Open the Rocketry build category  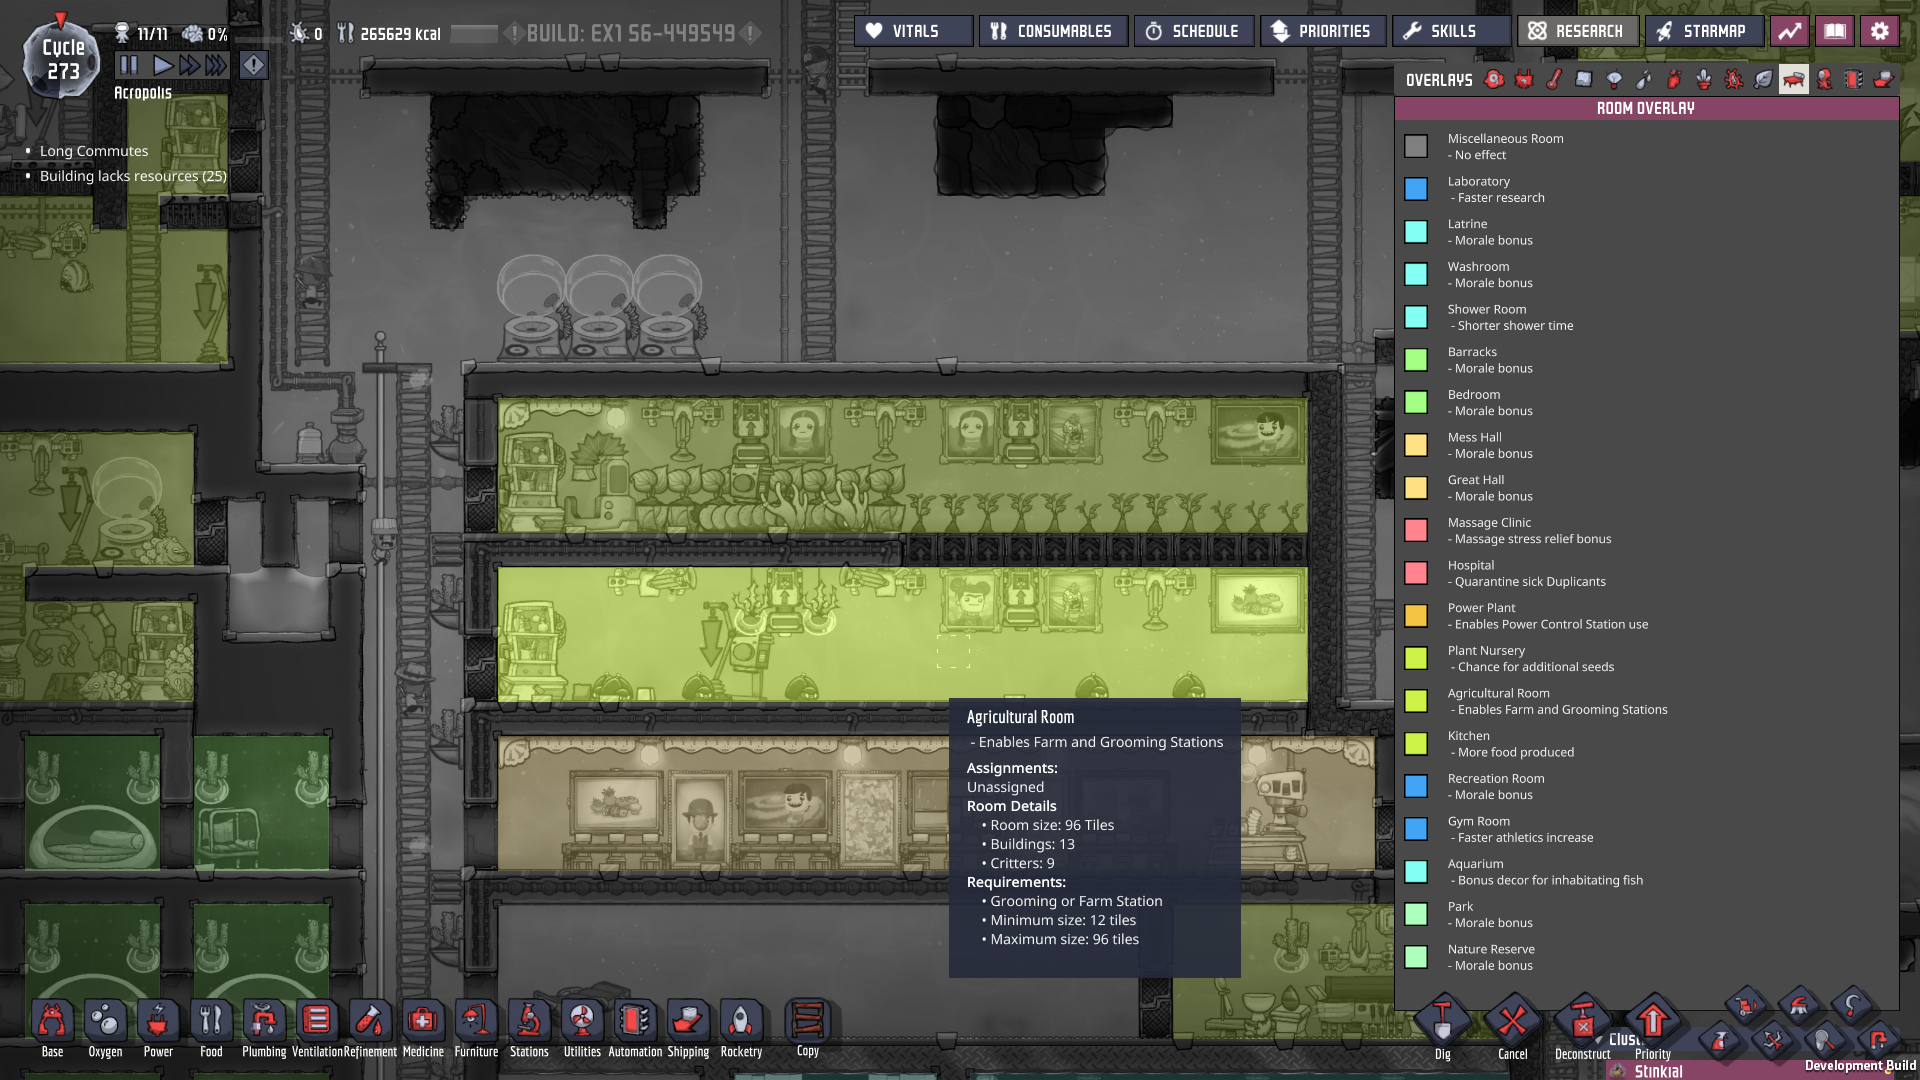[741, 1022]
